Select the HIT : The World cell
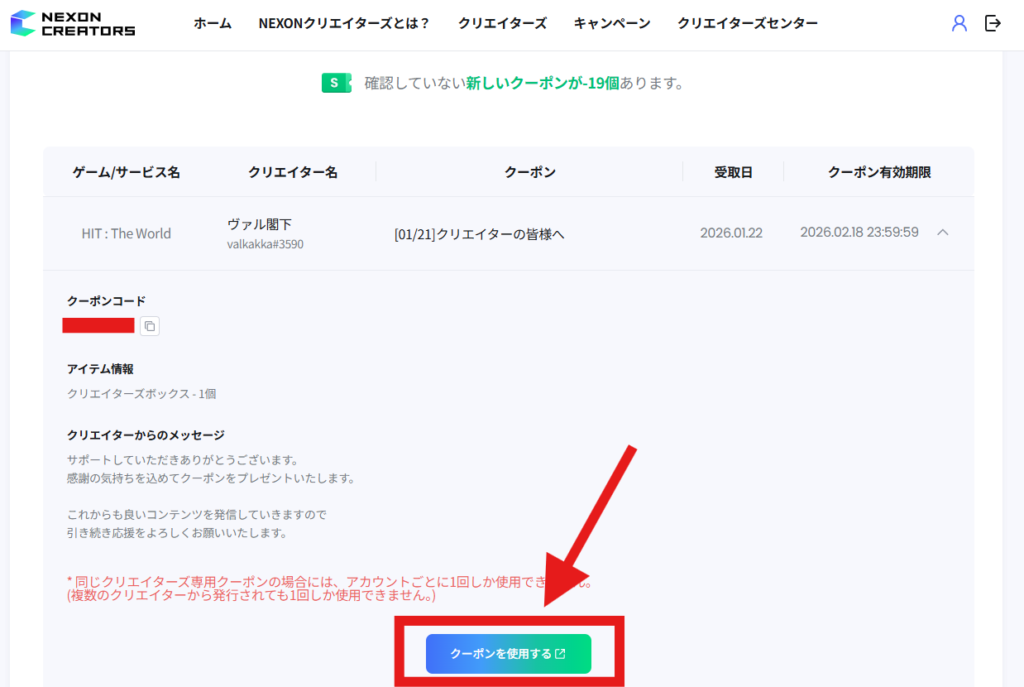1024x687 pixels. pos(126,233)
